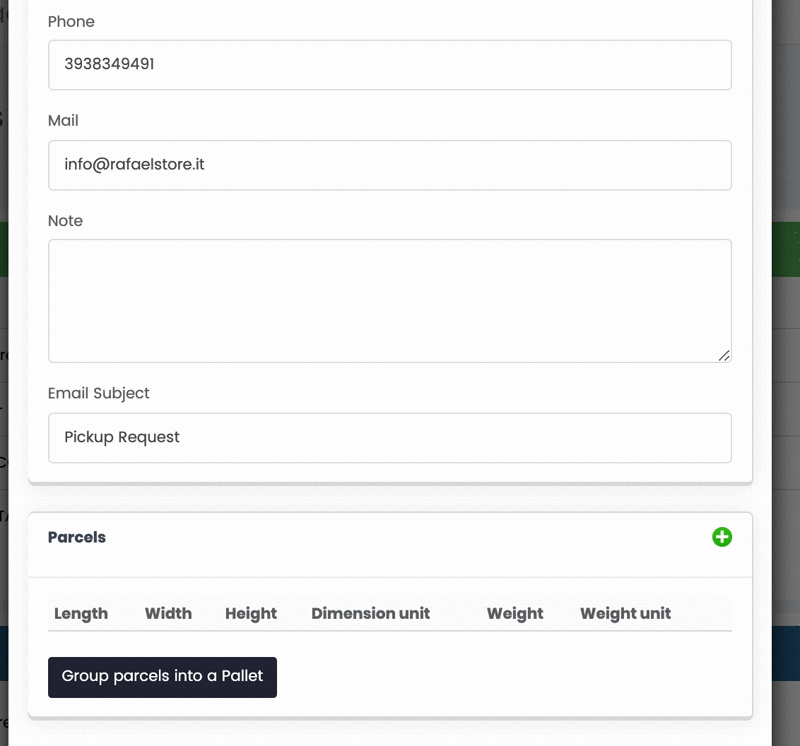Click the Email Subject field label

(98, 393)
